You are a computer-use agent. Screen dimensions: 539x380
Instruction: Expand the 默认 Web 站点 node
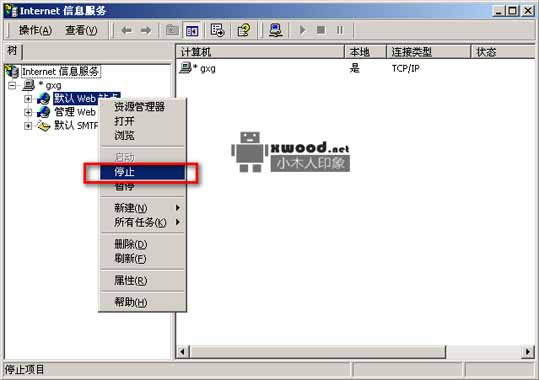pos(28,99)
